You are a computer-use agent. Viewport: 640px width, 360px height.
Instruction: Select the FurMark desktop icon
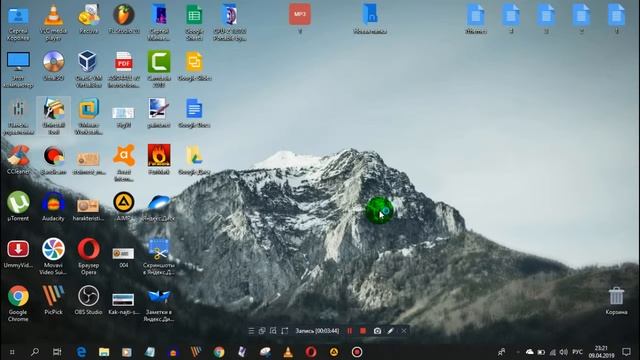point(159,160)
